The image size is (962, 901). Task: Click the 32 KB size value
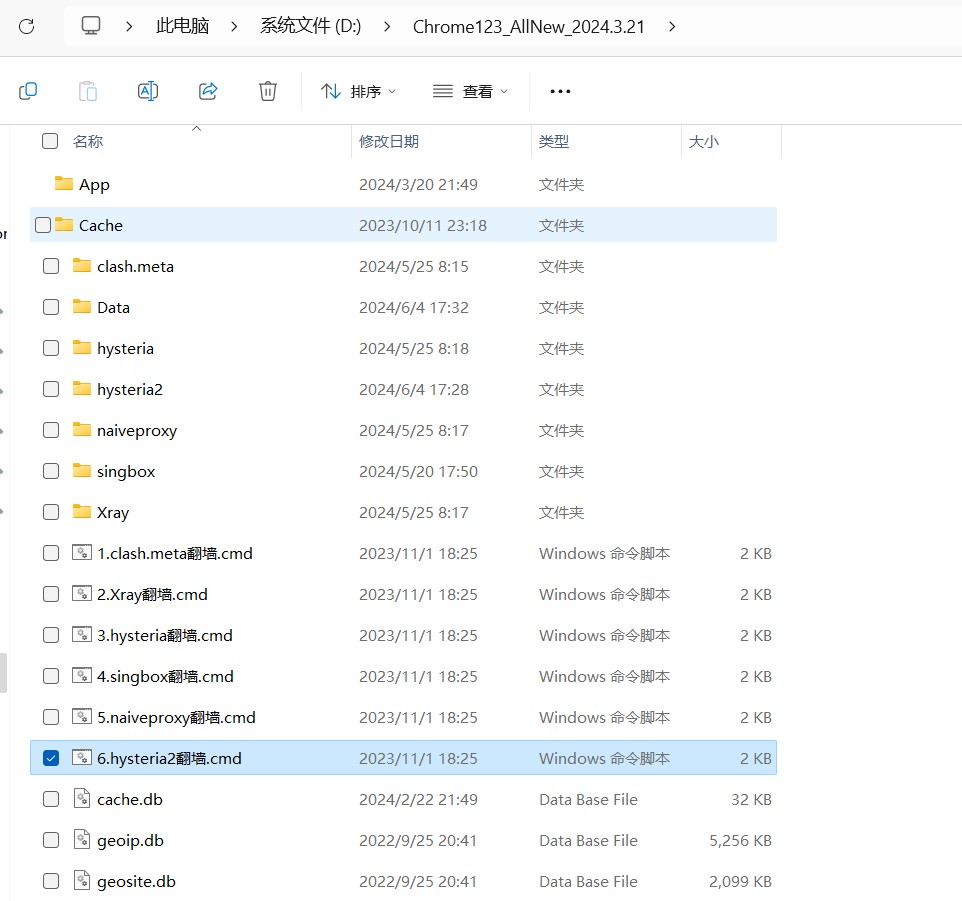tap(751, 799)
